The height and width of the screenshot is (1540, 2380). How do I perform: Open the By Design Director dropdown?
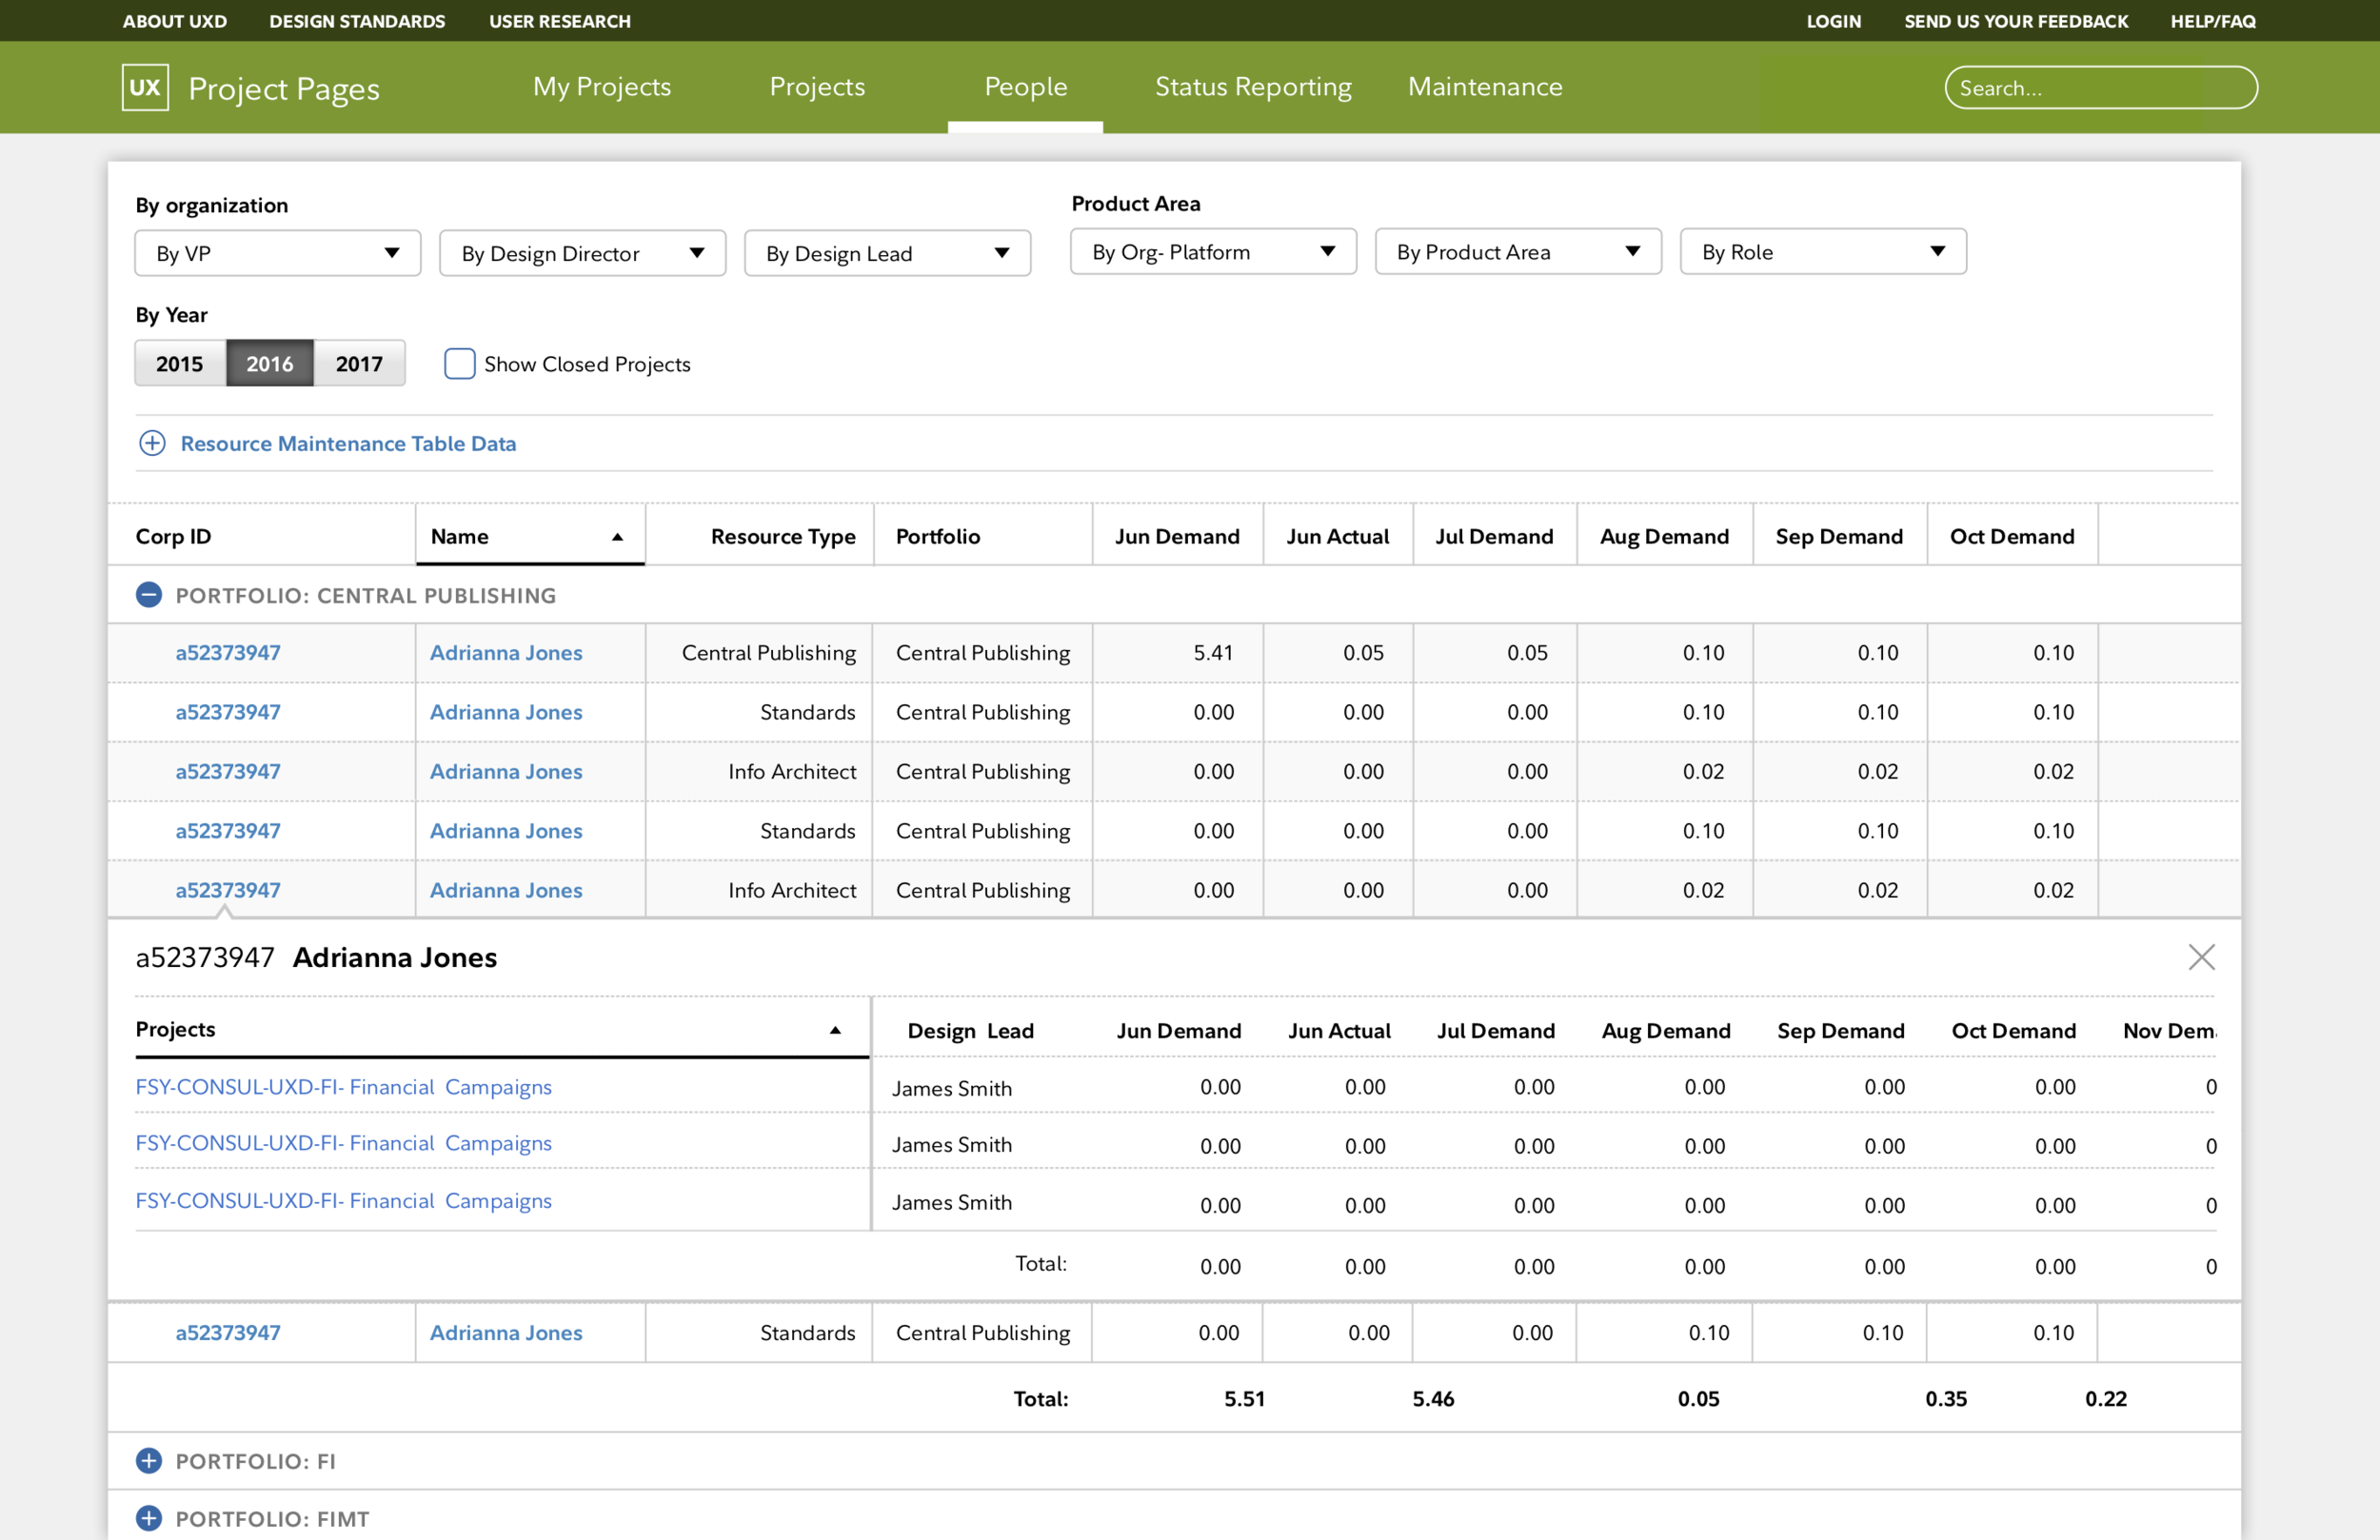[x=582, y=253]
